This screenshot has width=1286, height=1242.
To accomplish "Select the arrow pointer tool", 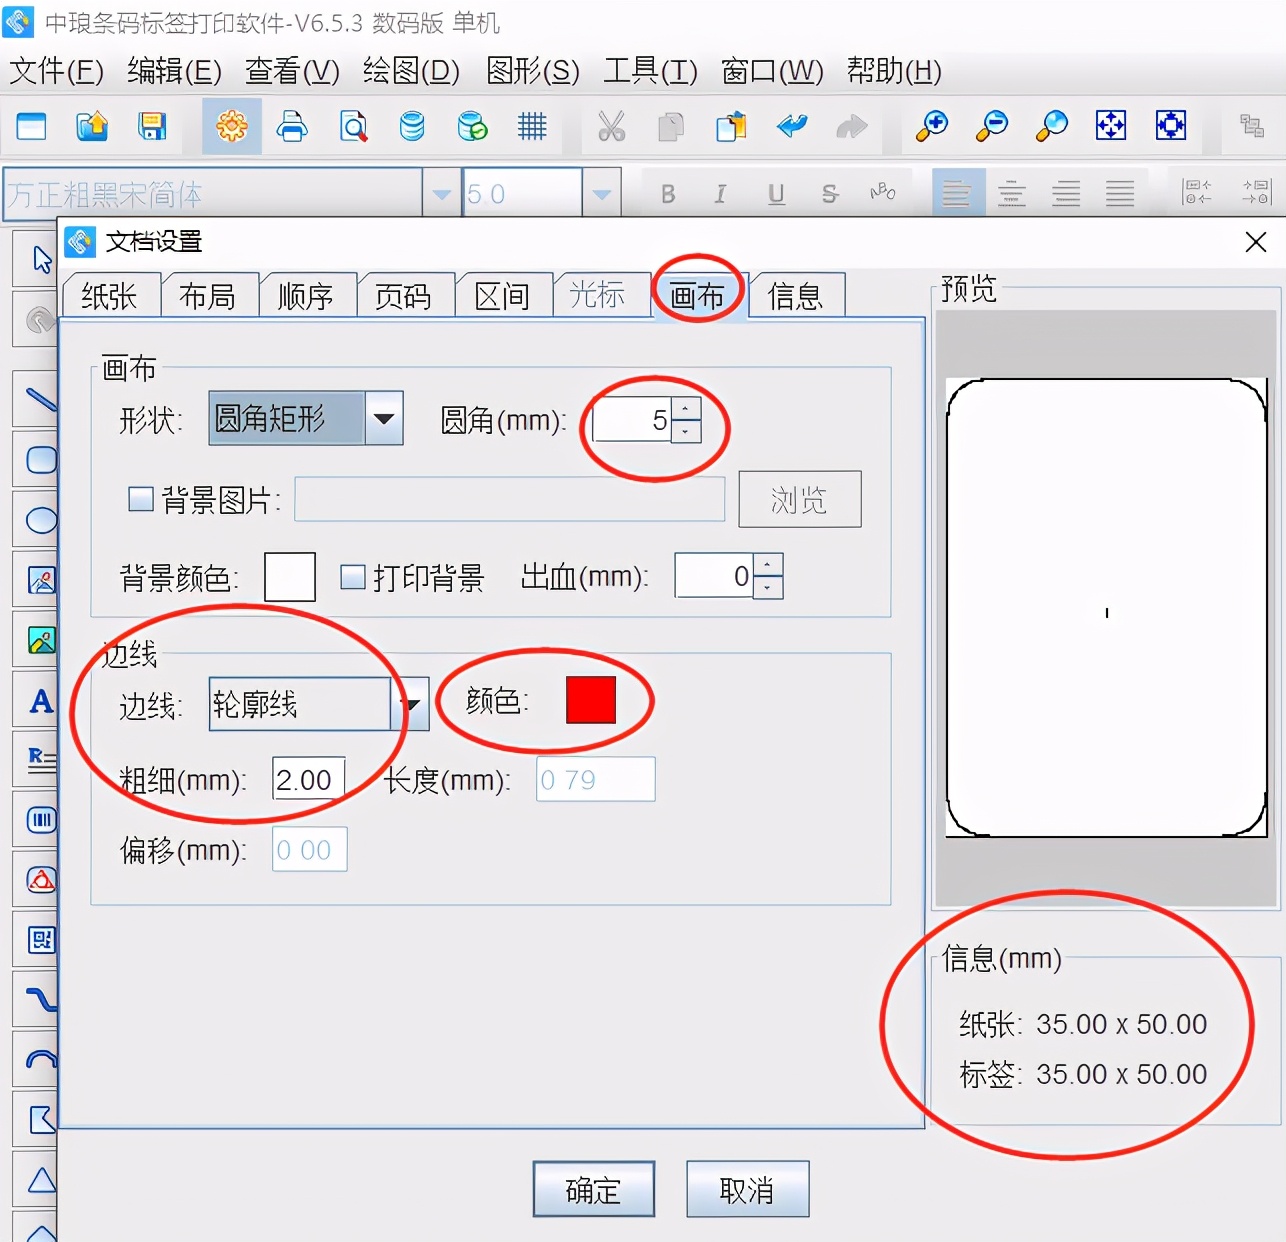I will click(x=41, y=260).
